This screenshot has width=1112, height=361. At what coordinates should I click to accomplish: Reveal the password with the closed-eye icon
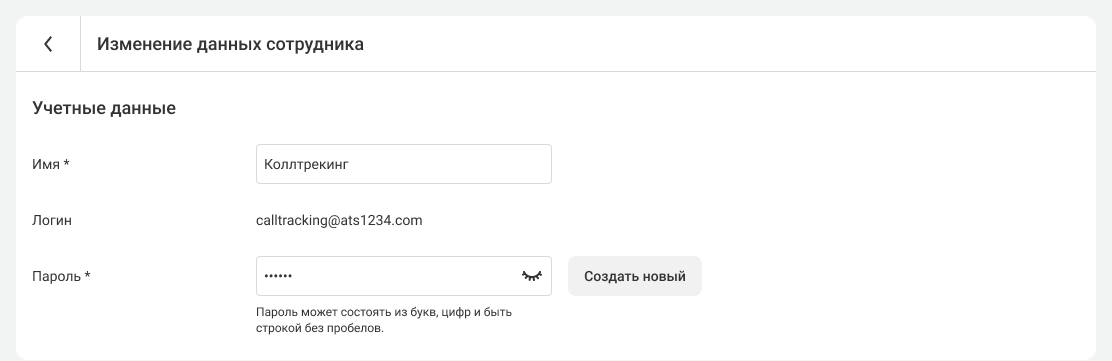(x=532, y=276)
